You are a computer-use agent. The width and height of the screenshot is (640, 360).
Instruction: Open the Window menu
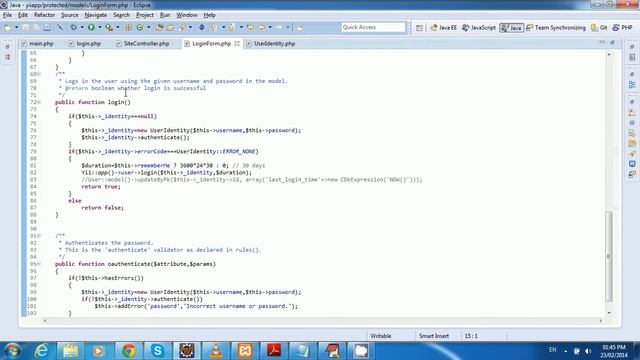[187, 15]
